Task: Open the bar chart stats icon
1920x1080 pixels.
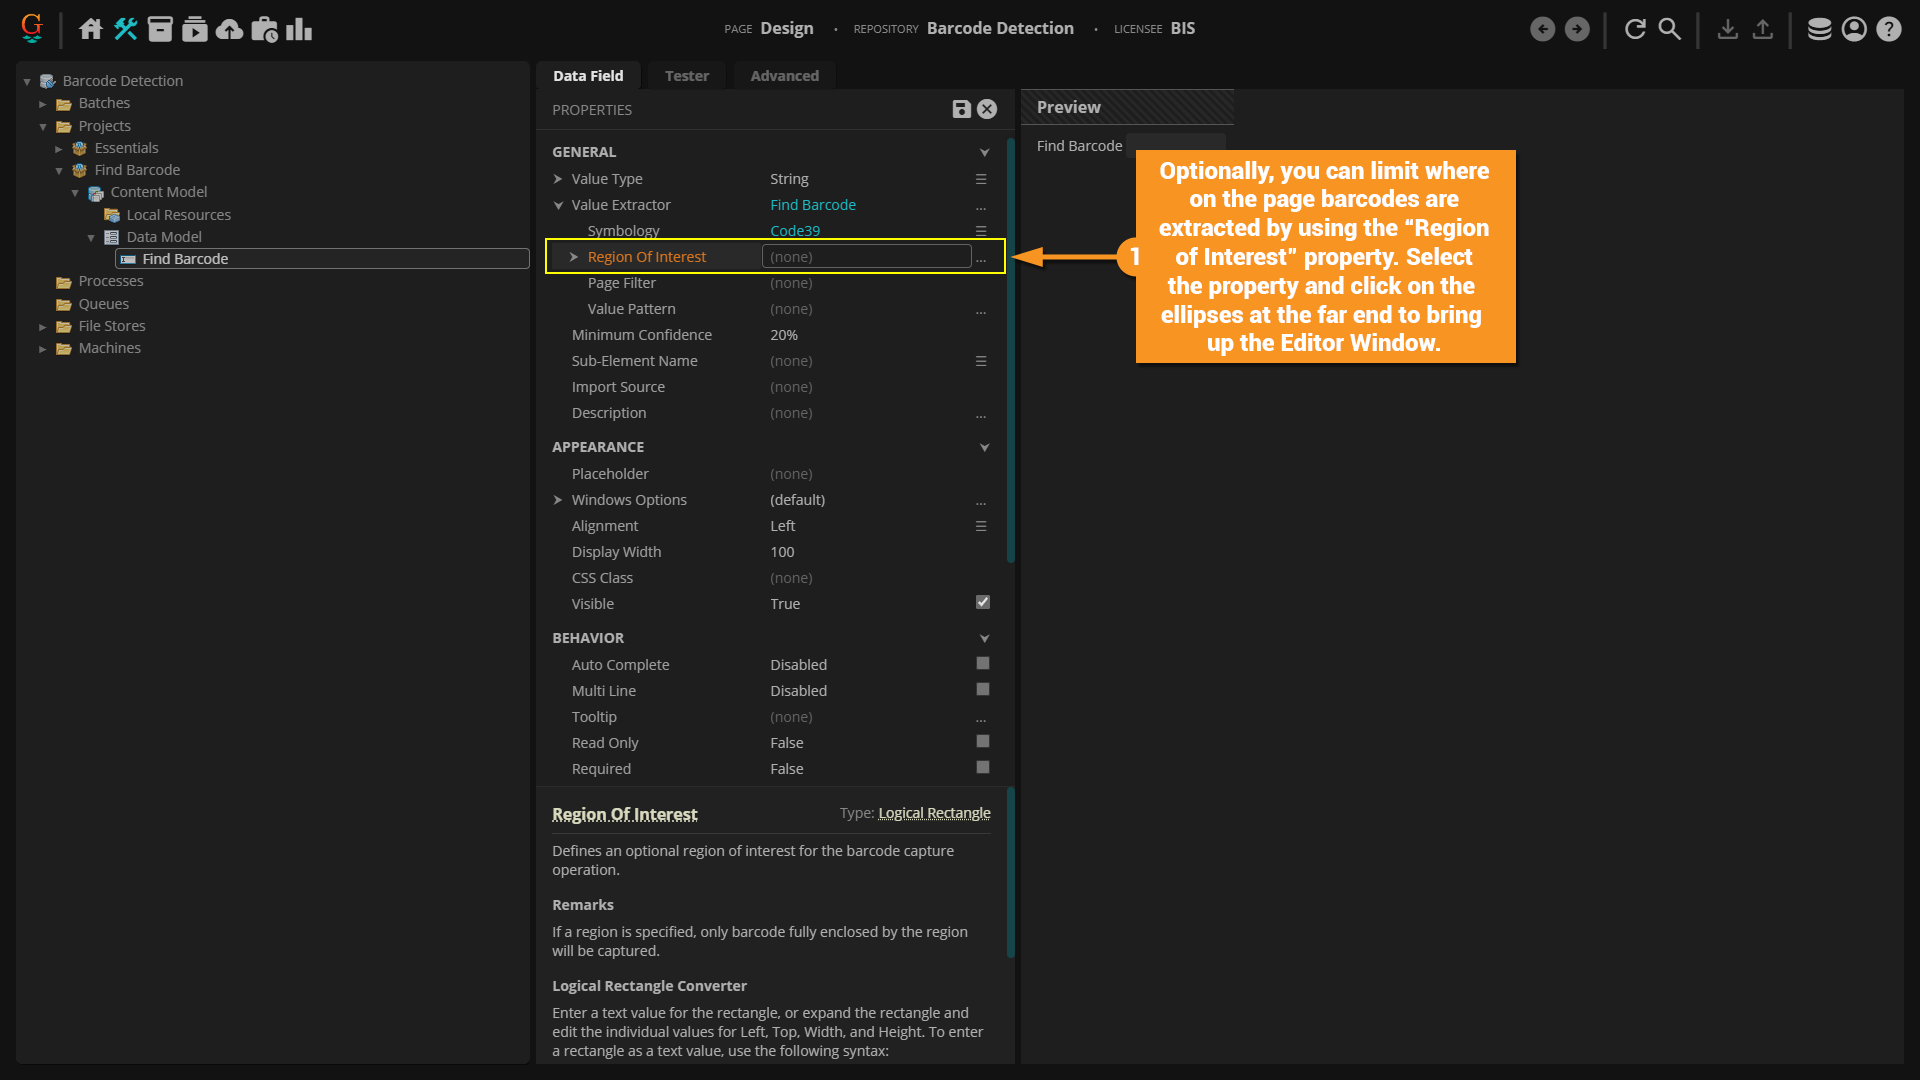Action: [x=299, y=29]
